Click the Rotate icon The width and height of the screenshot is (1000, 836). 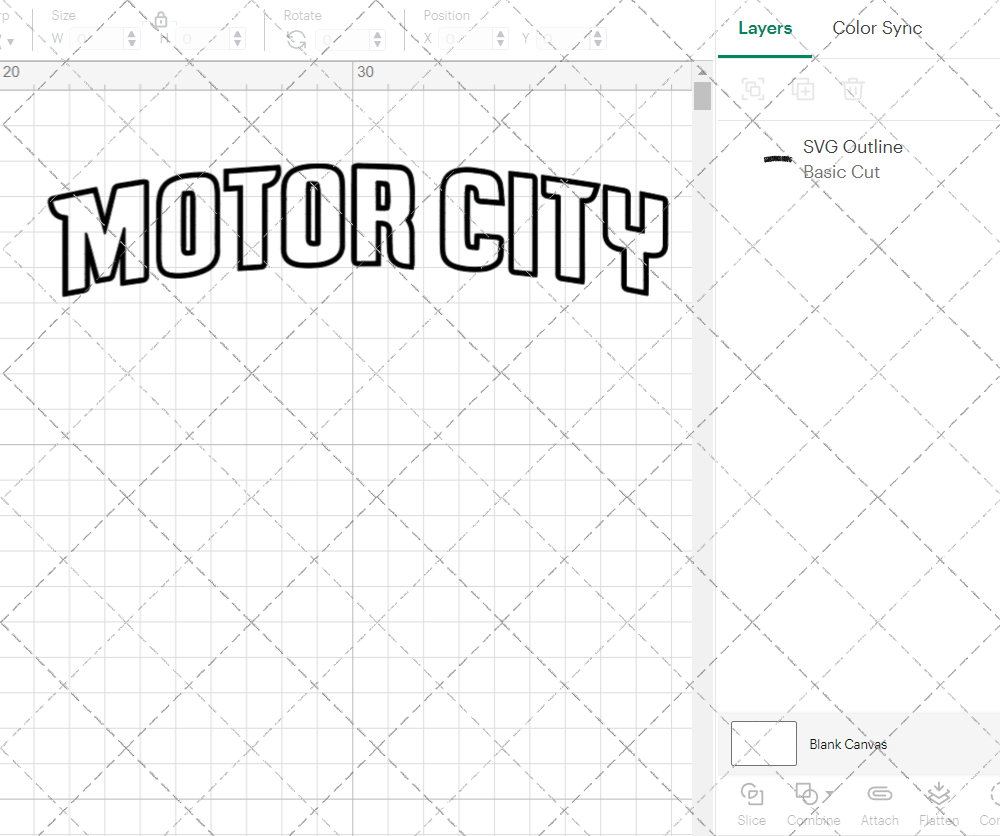coord(297,40)
